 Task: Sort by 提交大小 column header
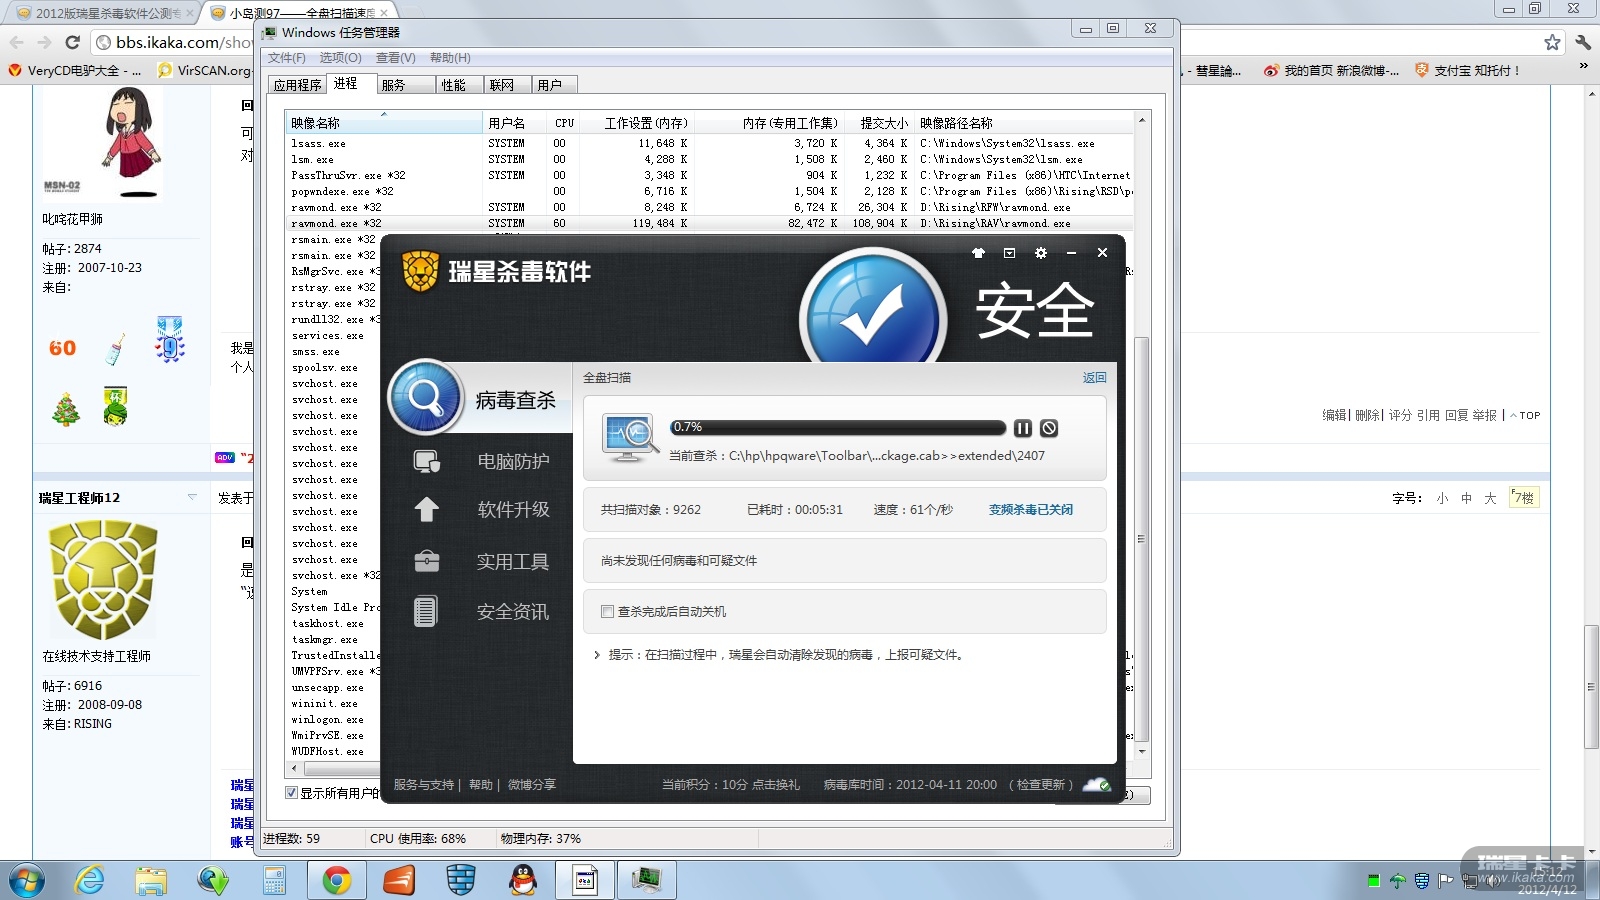pos(881,123)
